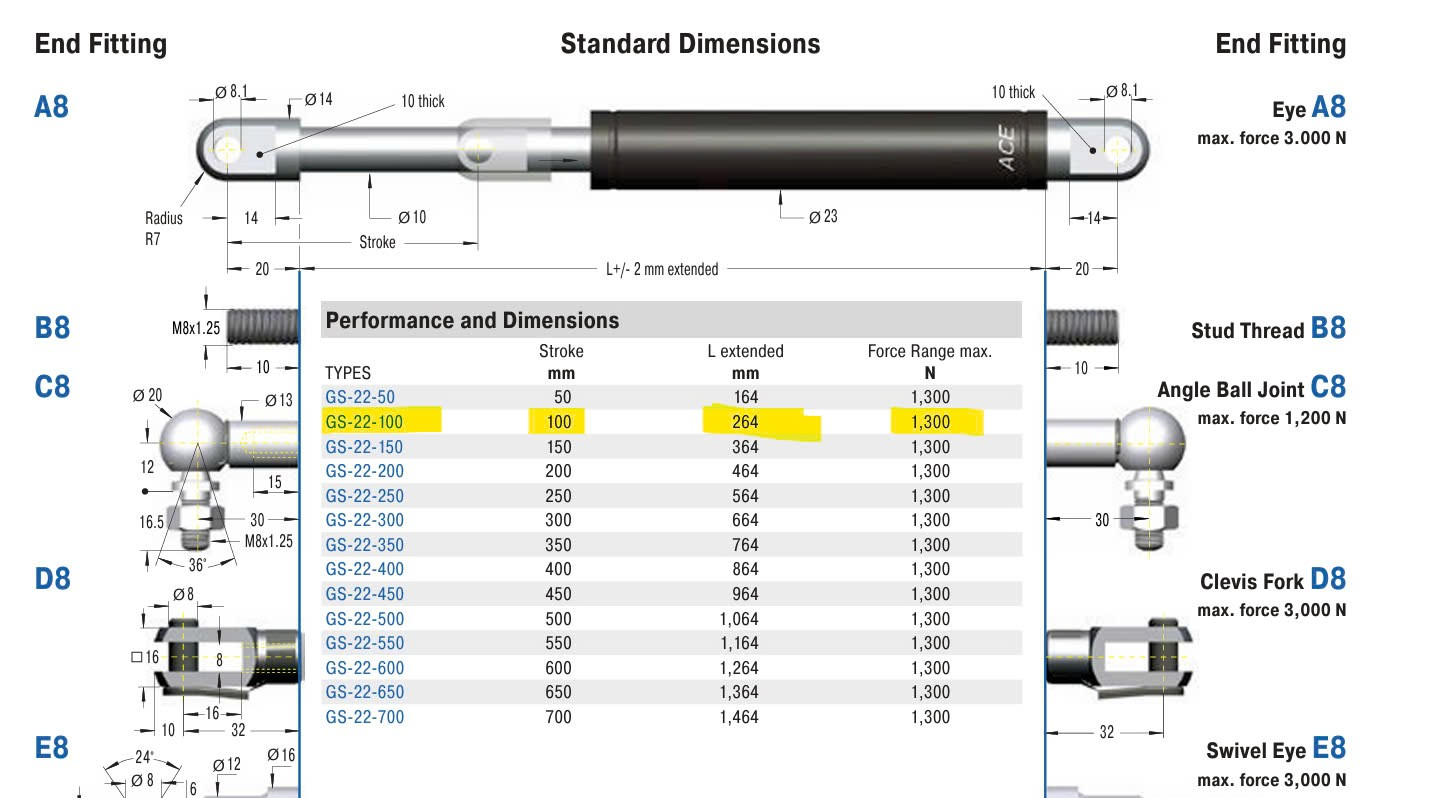Click stroke value 50 in the table

(x=561, y=397)
